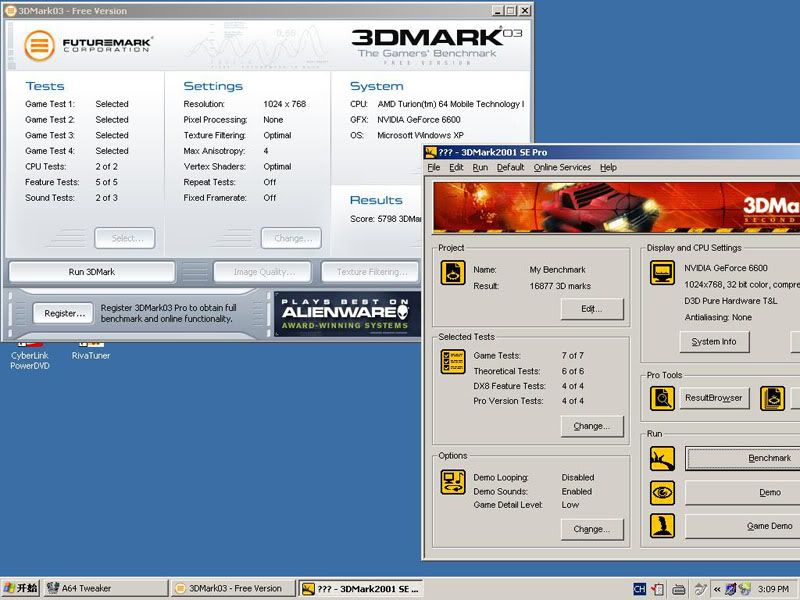The image size is (800, 600).
Task: Open the CH language indicator in the taskbar
Action: (639, 589)
